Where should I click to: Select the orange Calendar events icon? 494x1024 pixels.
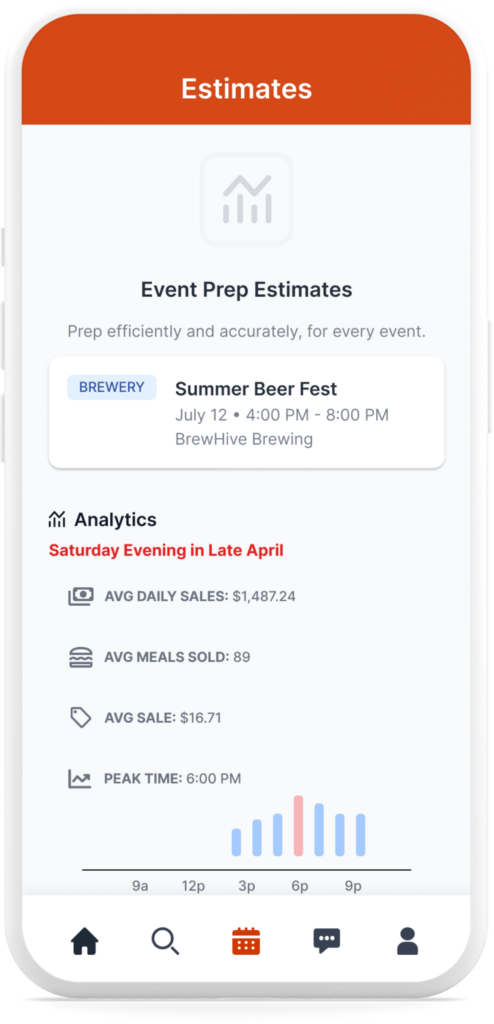coord(246,941)
